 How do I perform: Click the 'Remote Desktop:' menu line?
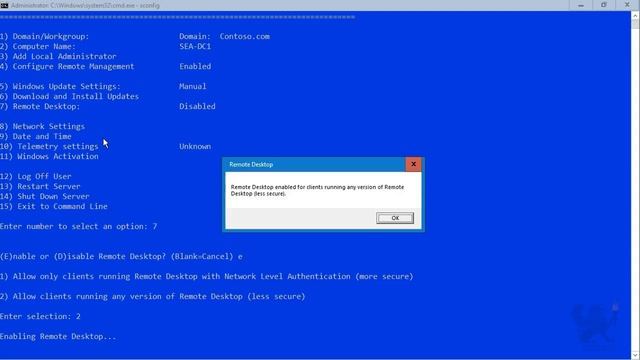(x=40, y=106)
